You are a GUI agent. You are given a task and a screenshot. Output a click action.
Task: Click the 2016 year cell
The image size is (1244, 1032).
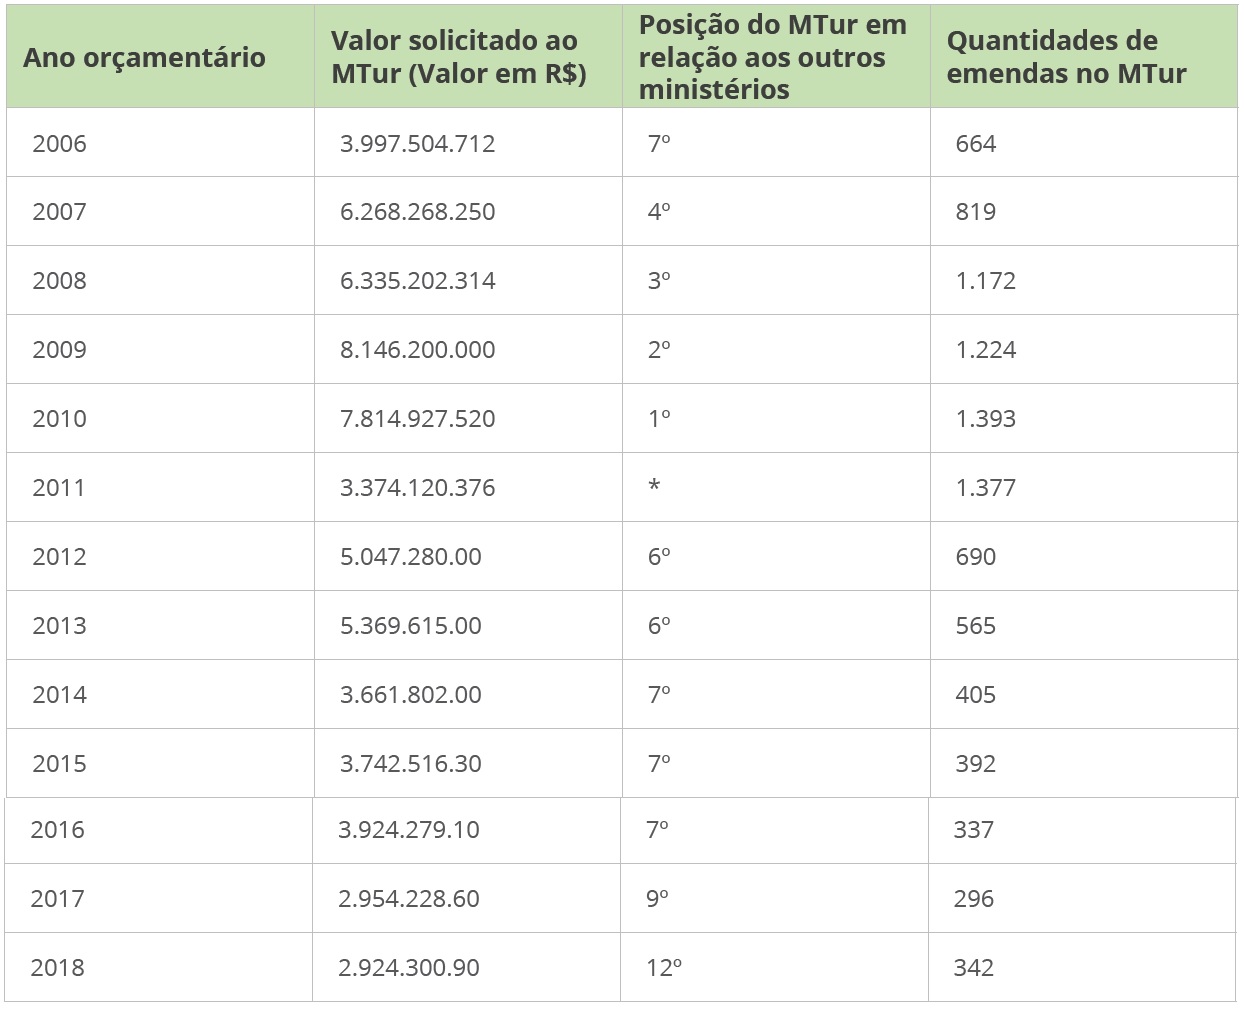57,830
